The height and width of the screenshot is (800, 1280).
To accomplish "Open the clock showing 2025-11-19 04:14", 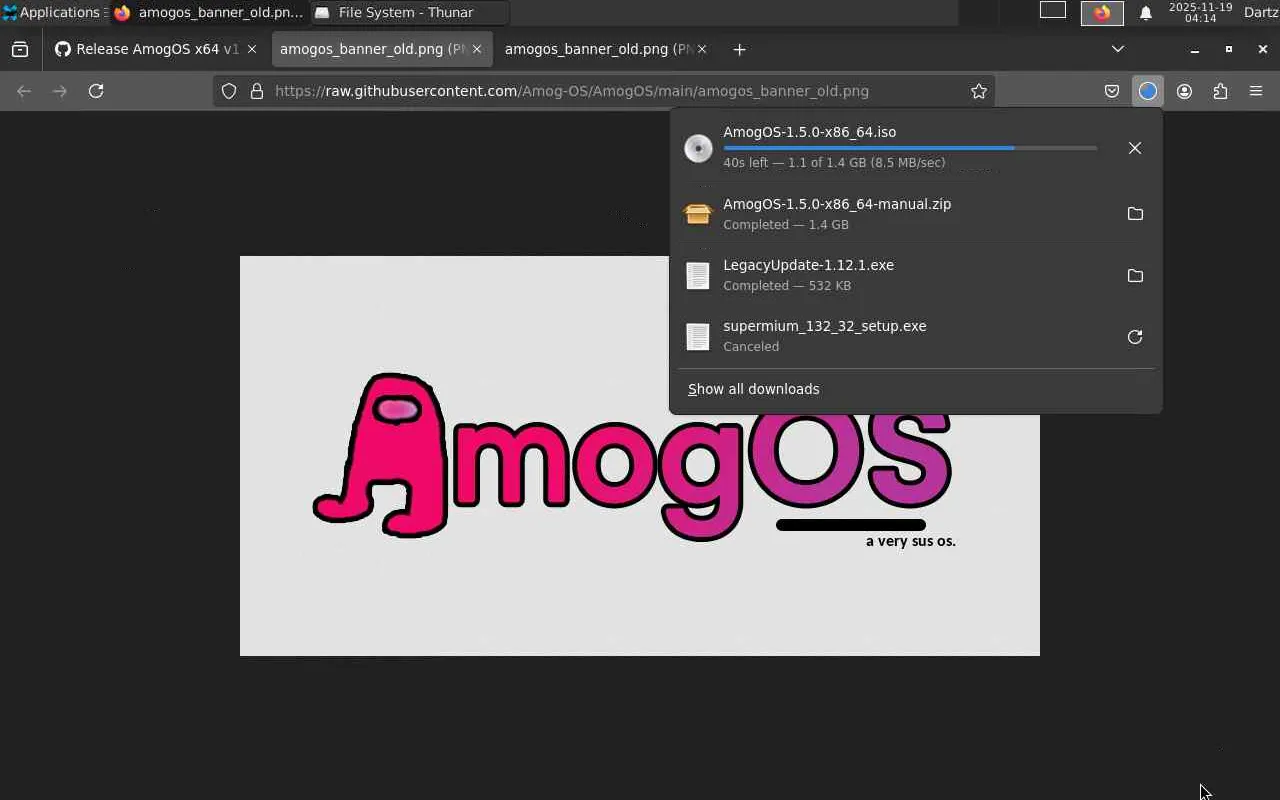I will [1200, 13].
